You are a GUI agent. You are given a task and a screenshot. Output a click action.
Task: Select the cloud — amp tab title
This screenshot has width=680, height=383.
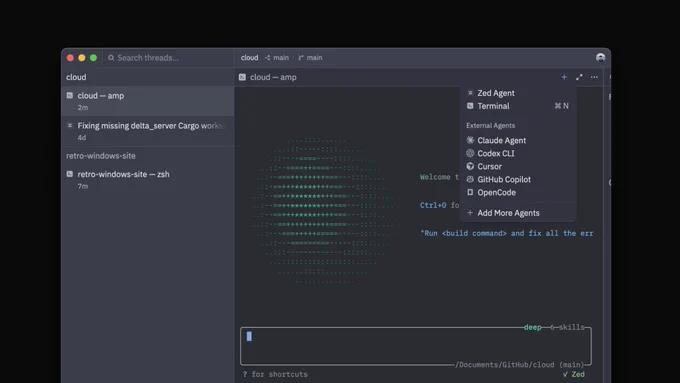coord(273,77)
